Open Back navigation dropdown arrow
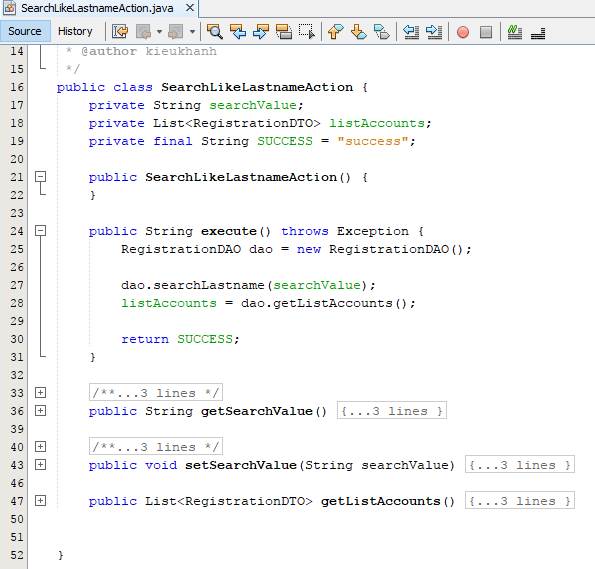This screenshot has height=569, width=595. [159, 32]
